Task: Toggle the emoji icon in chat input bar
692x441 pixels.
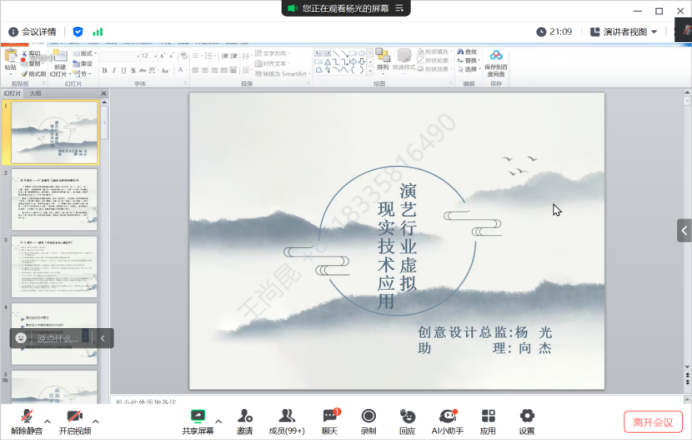Action: pyautogui.click(x=21, y=338)
